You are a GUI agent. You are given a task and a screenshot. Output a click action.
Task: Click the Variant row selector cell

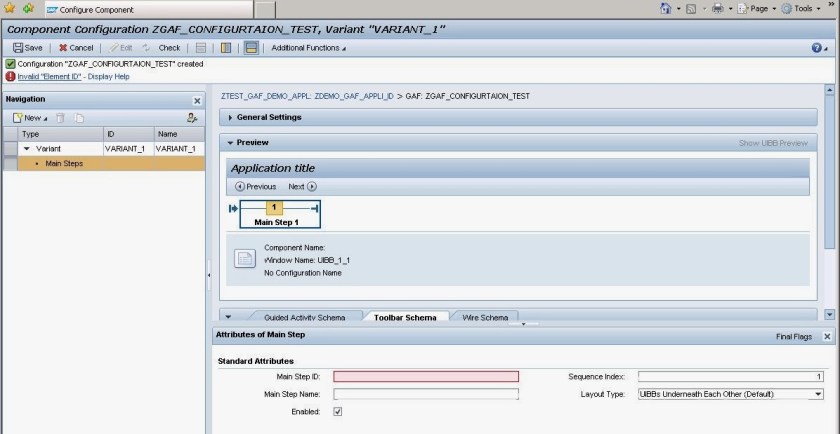[x=10, y=149]
